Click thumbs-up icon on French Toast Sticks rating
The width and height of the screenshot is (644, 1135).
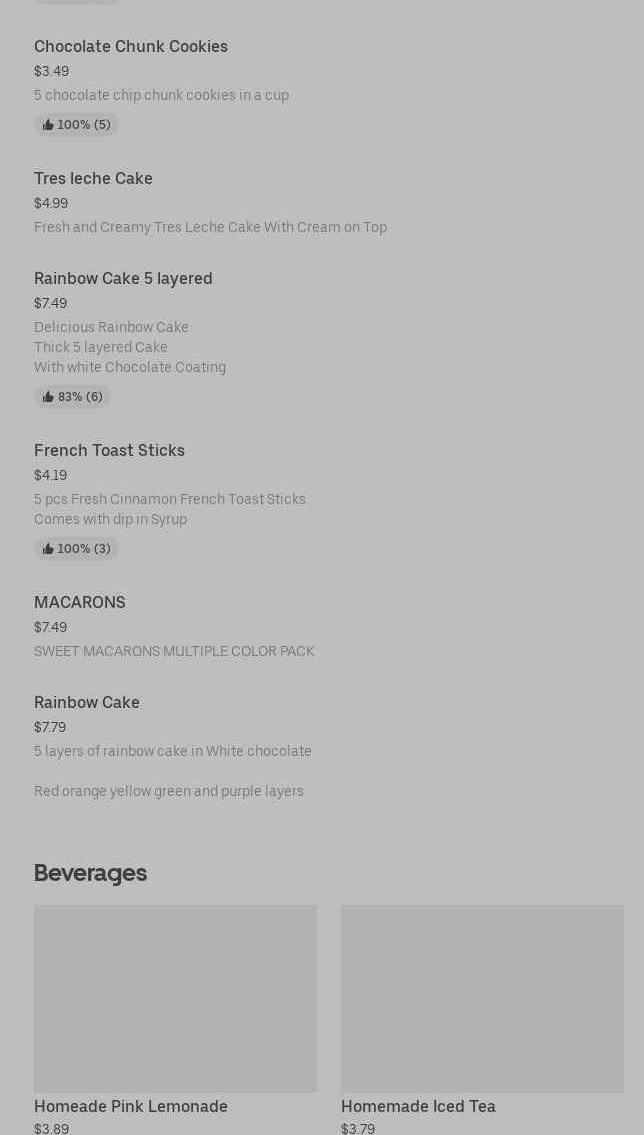click(48, 549)
